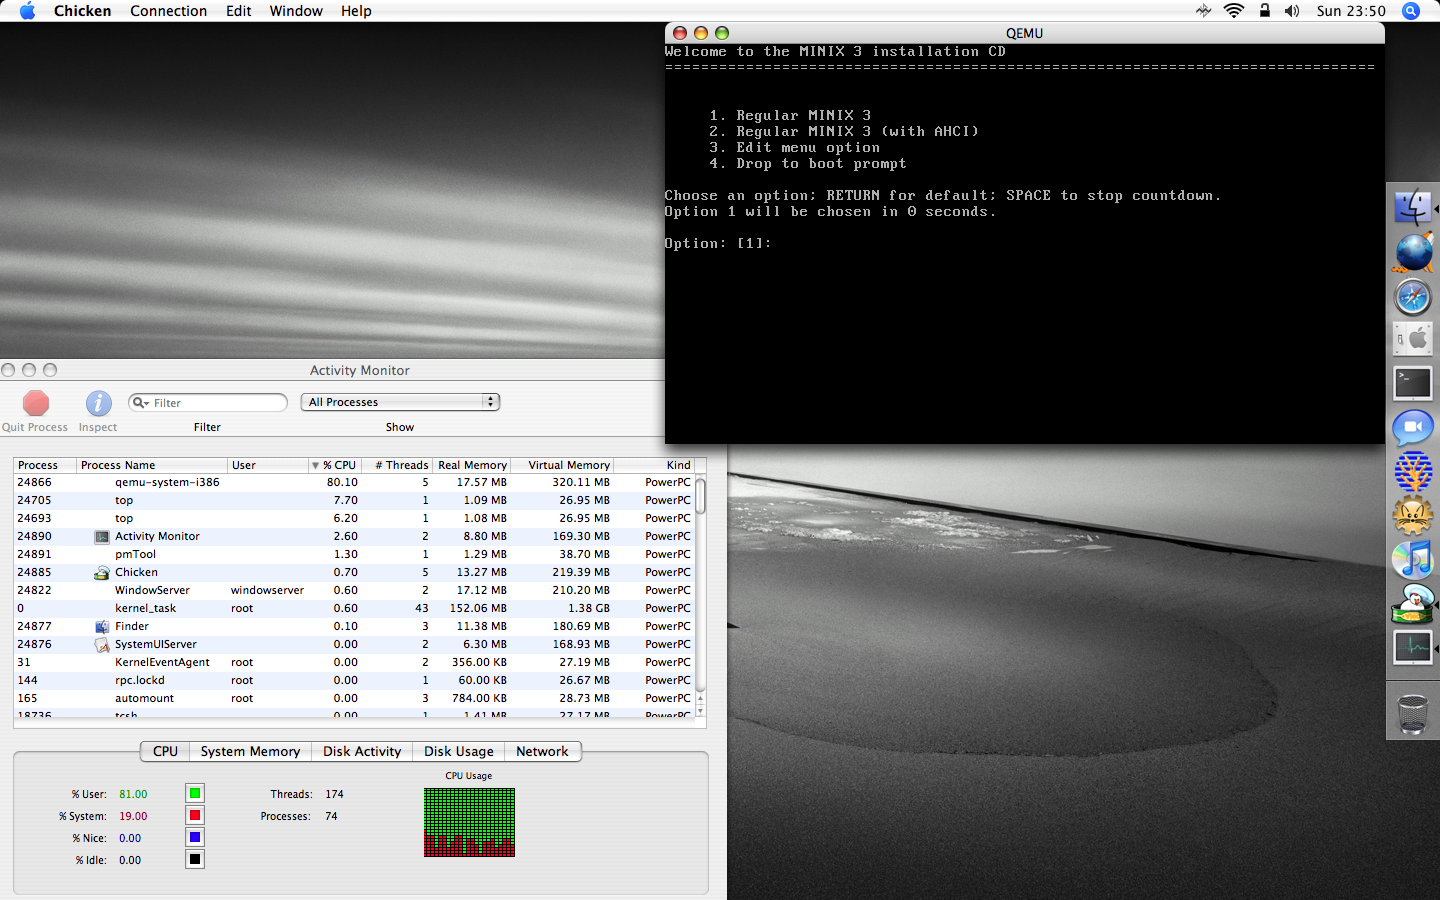
Task: Select the Network tab
Action: click(x=542, y=751)
